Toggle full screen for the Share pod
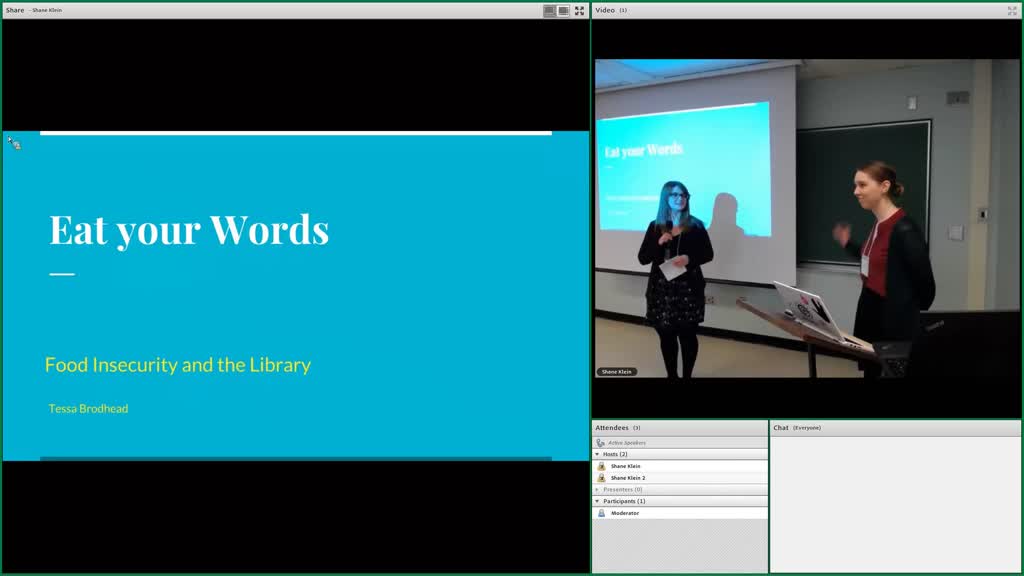This screenshot has width=1024, height=576. [x=579, y=10]
